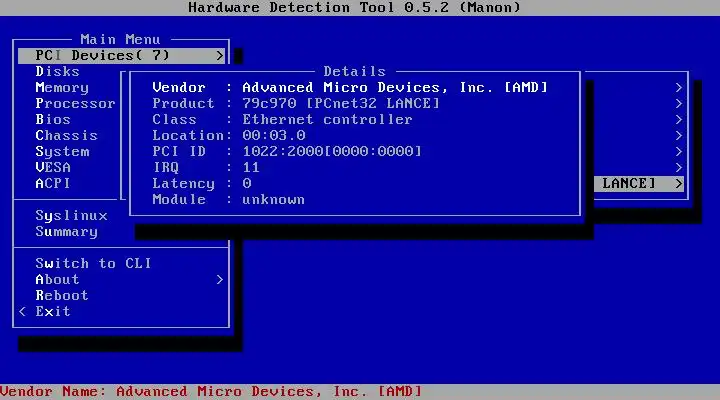Select the VESA entry
720x400 pixels.
(53, 168)
